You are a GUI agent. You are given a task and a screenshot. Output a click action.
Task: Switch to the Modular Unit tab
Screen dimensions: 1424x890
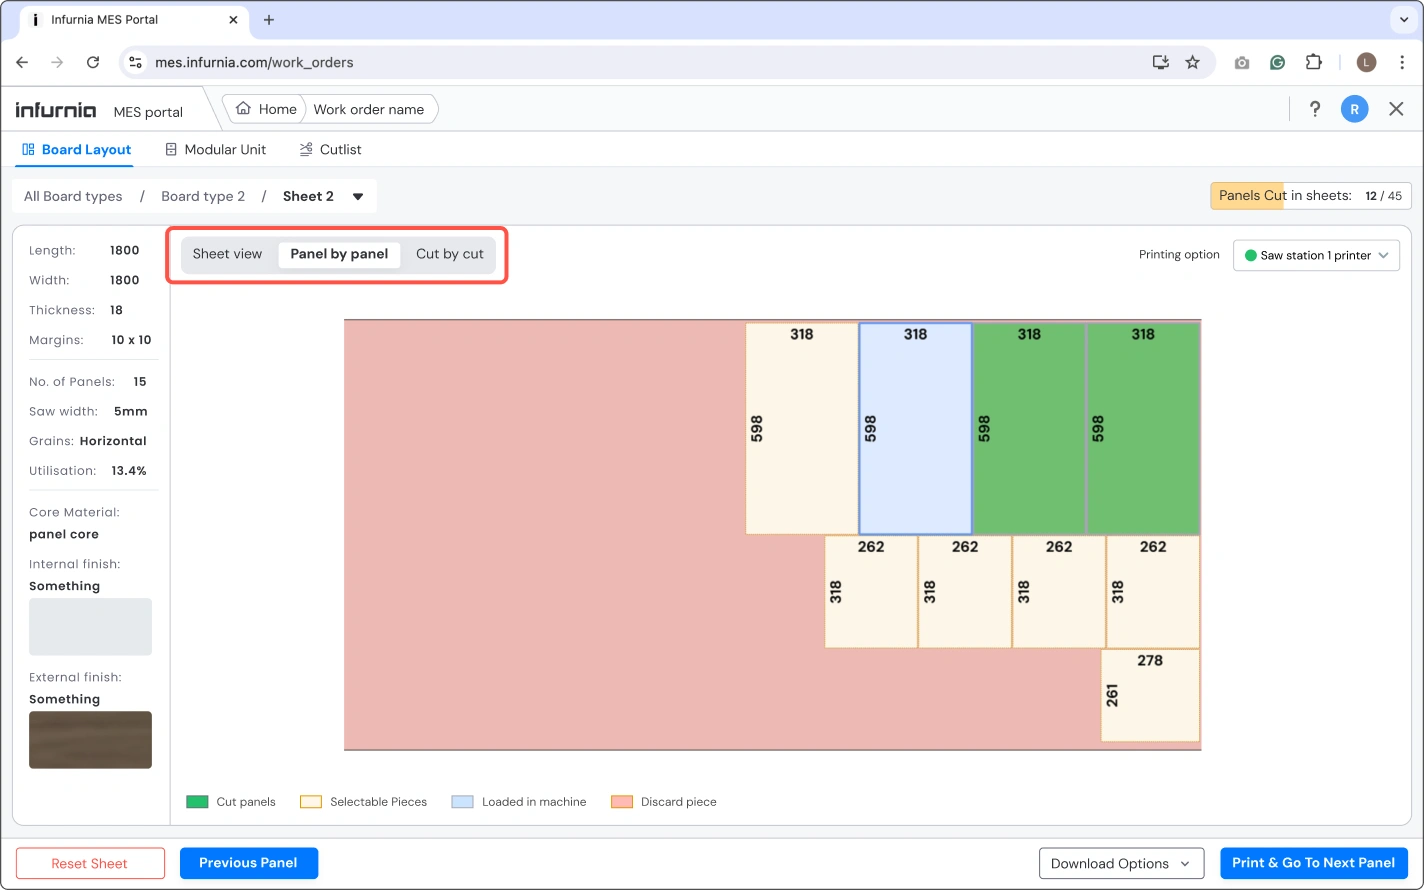pyautogui.click(x=215, y=149)
